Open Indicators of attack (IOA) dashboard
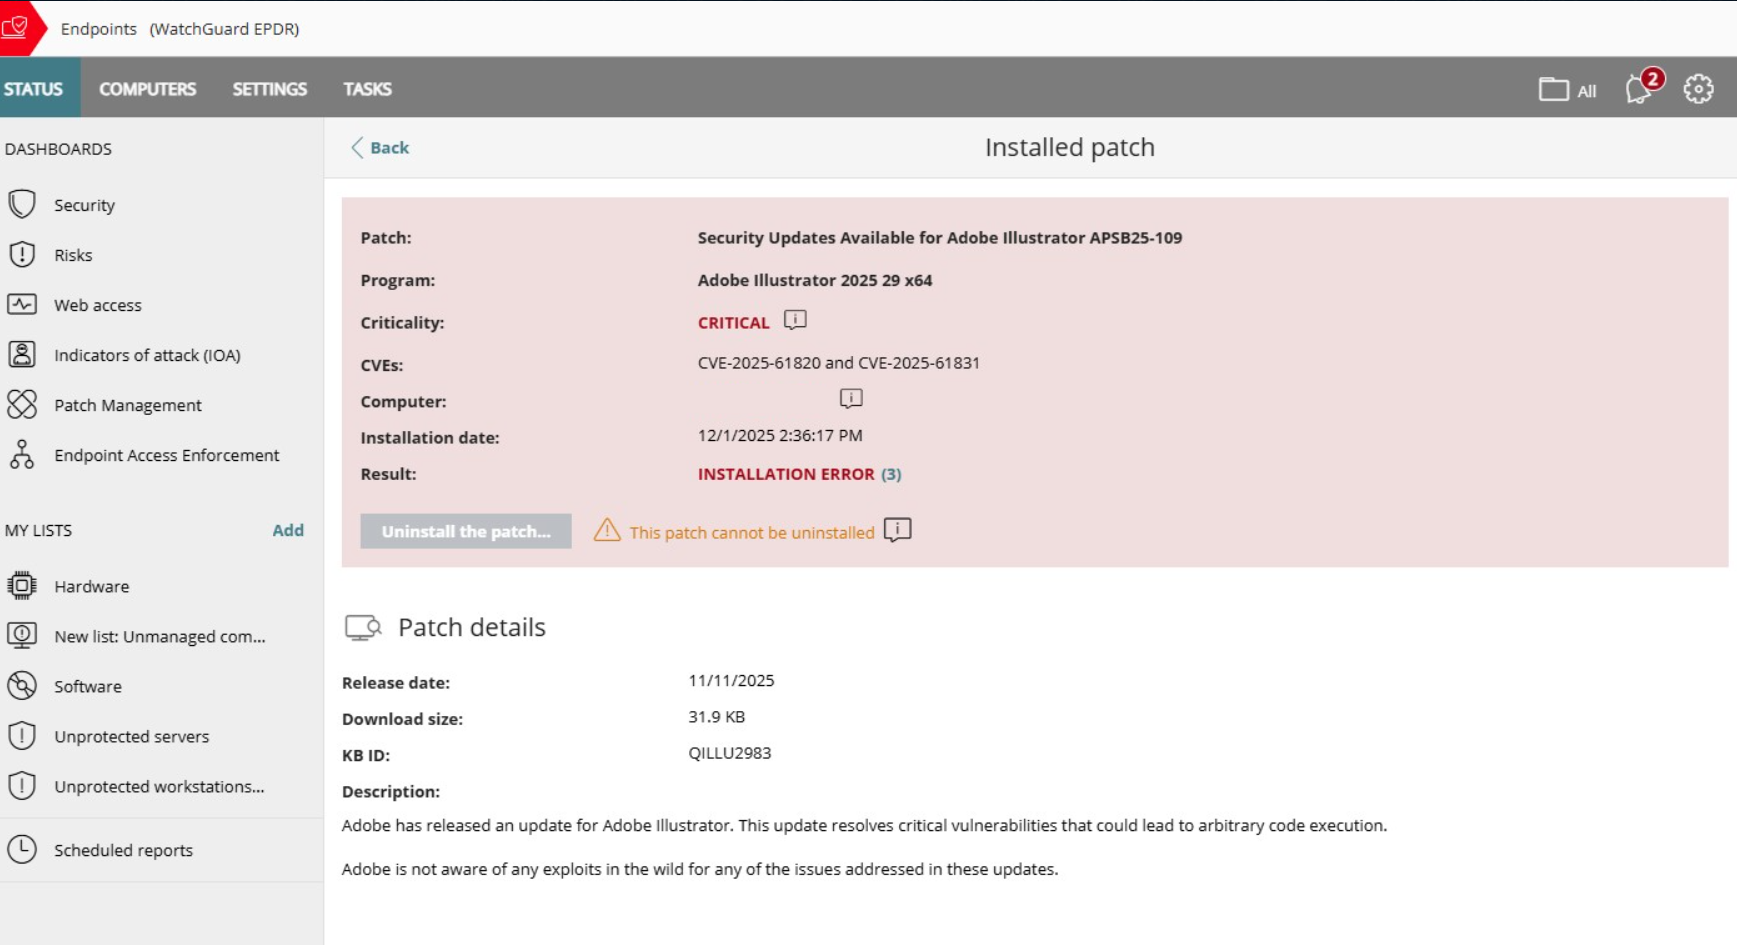The width and height of the screenshot is (1737, 945). coord(146,355)
